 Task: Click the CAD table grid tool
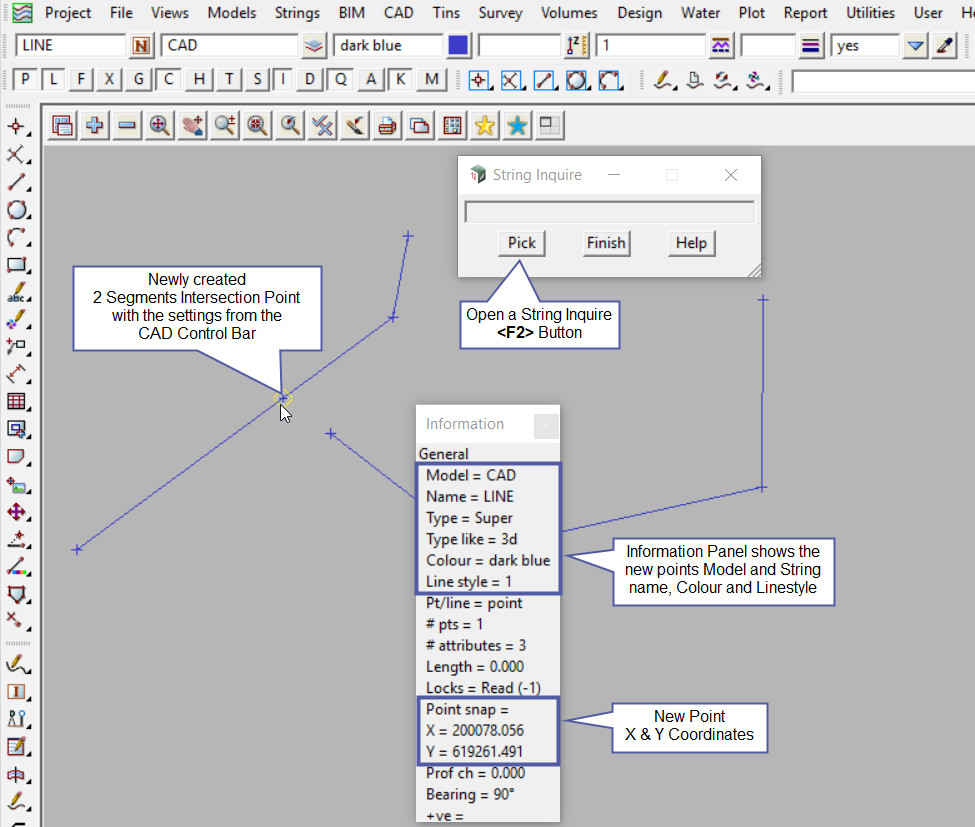[x=16, y=402]
